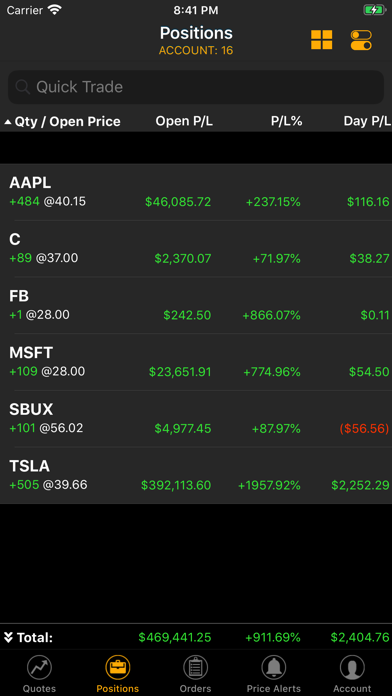
Task: Open the Quotes tab chart icon
Action: point(40,674)
